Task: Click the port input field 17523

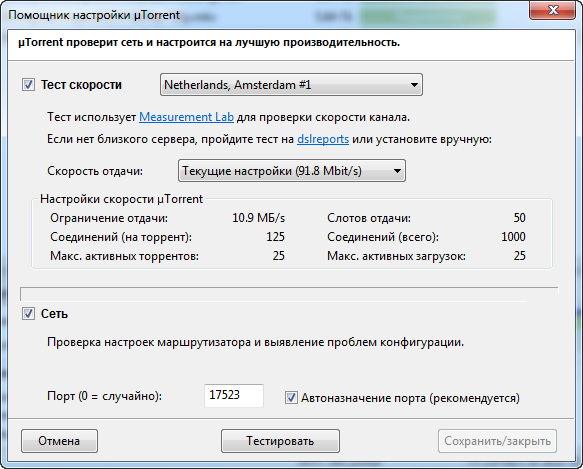Action: click(234, 395)
